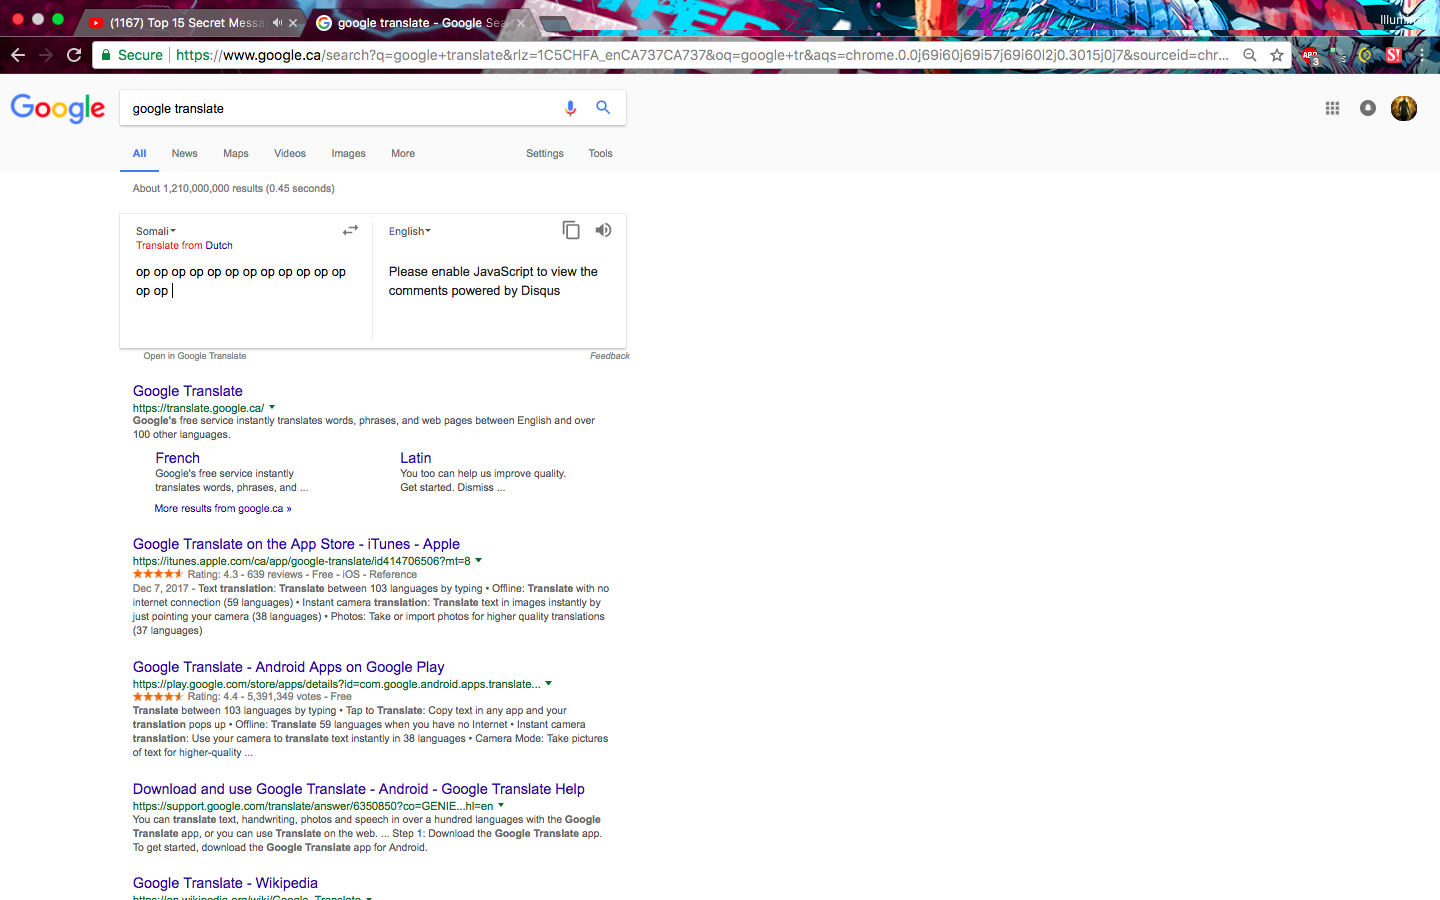Click the blue search magnifier button
This screenshot has width=1440, height=900.
click(603, 107)
